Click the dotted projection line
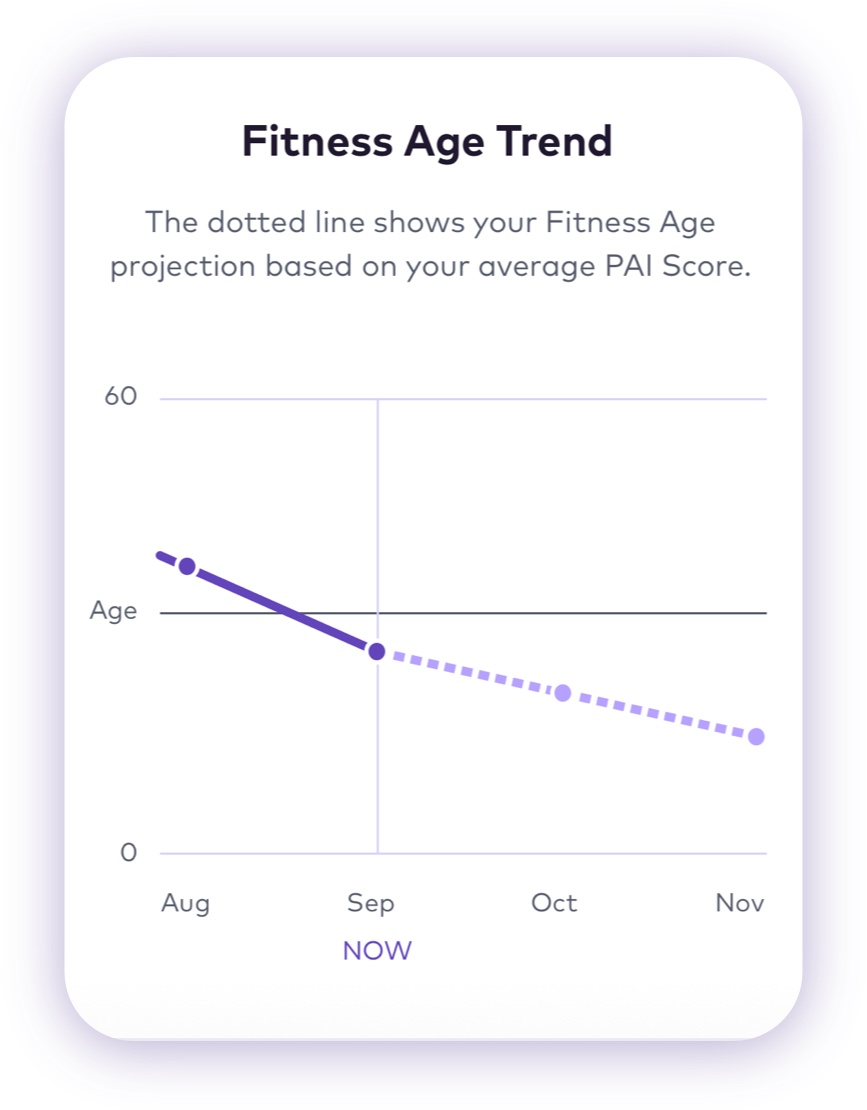867x1110 pixels. click(470, 673)
